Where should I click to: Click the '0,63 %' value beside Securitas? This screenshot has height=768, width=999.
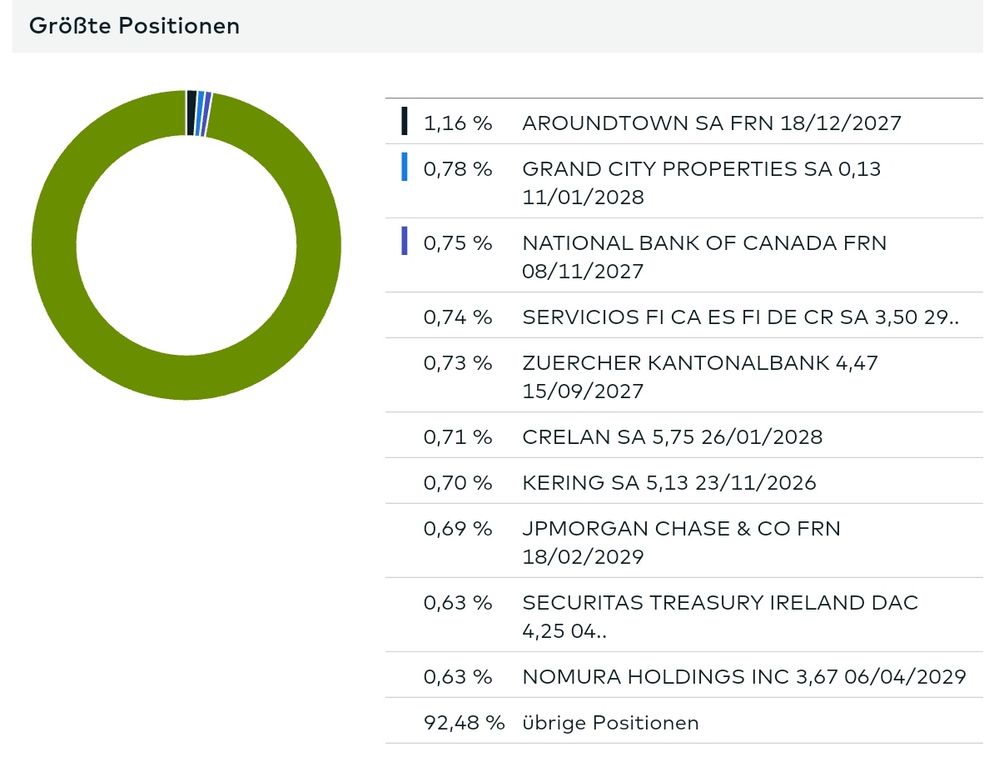[x=457, y=602]
